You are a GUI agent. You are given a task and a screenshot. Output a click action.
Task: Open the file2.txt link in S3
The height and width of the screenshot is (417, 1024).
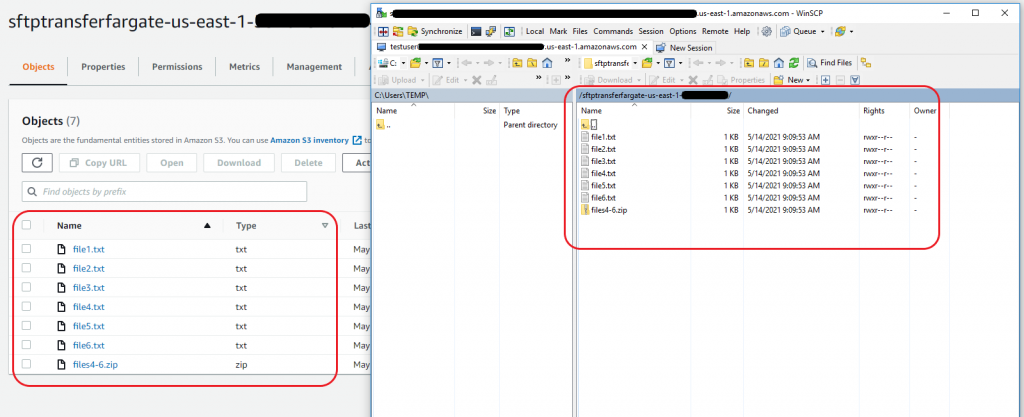click(88, 268)
